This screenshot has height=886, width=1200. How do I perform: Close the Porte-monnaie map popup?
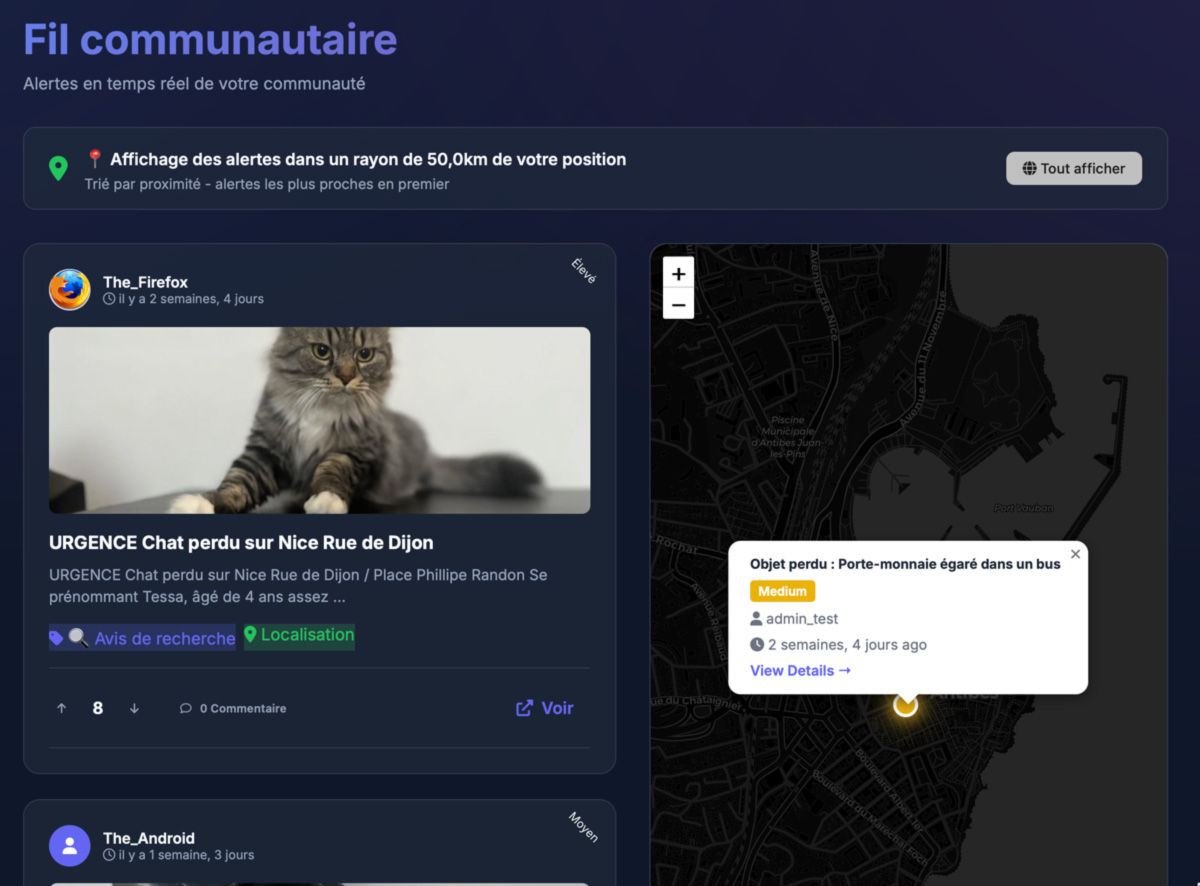point(1075,553)
